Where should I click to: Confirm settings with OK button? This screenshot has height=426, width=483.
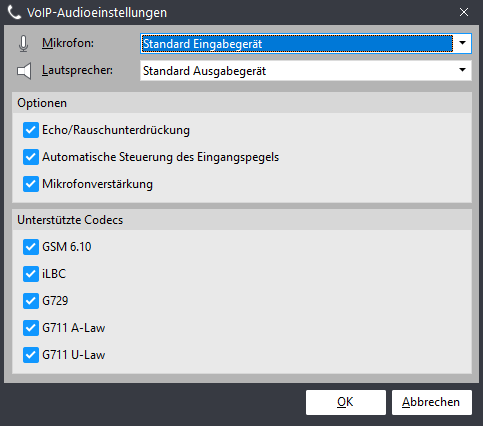(346, 402)
